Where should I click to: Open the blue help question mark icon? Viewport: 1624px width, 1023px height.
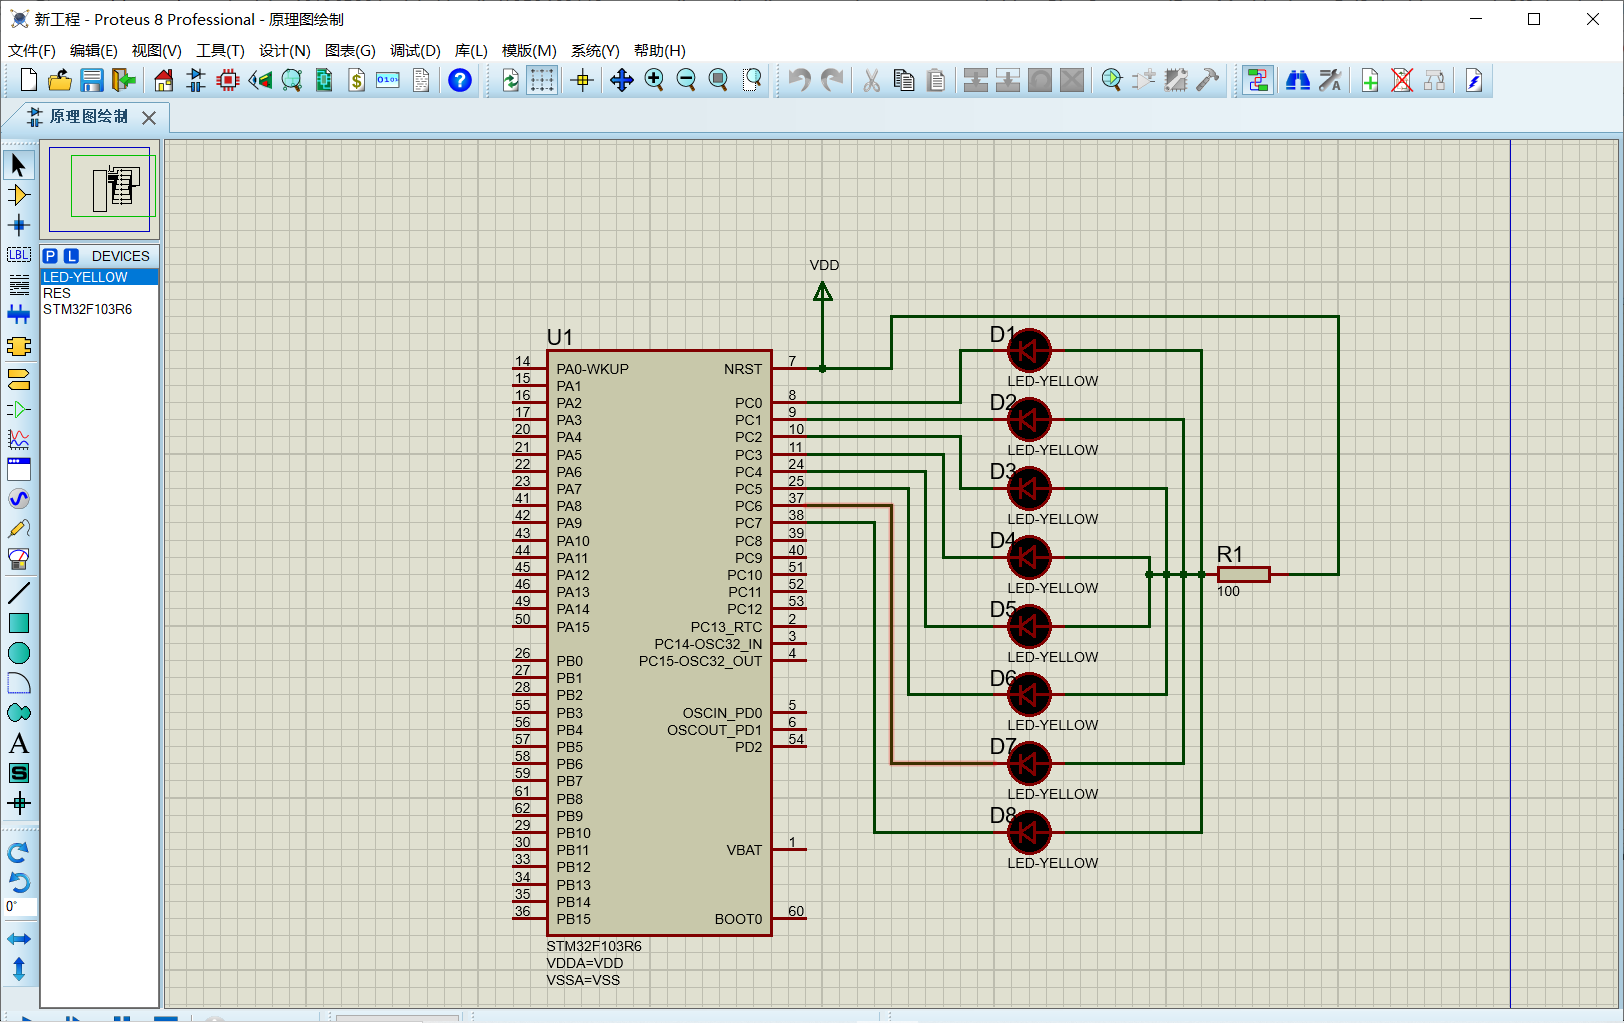coord(460,80)
